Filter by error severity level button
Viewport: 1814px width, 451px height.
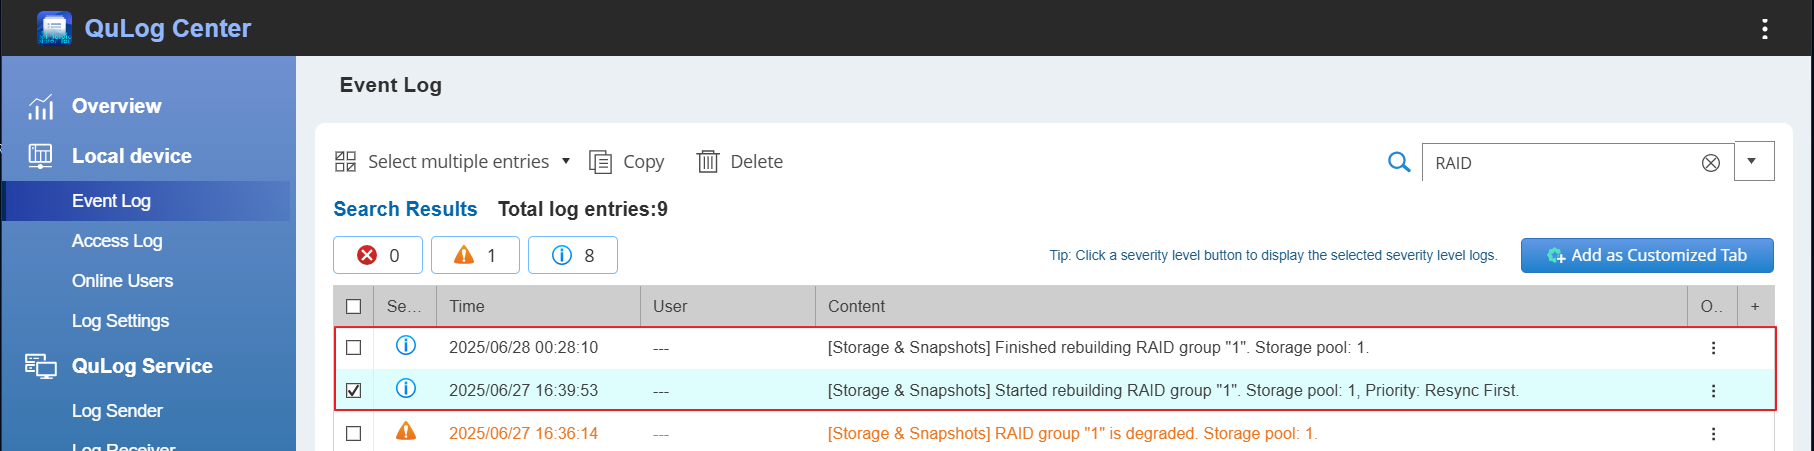coord(378,255)
